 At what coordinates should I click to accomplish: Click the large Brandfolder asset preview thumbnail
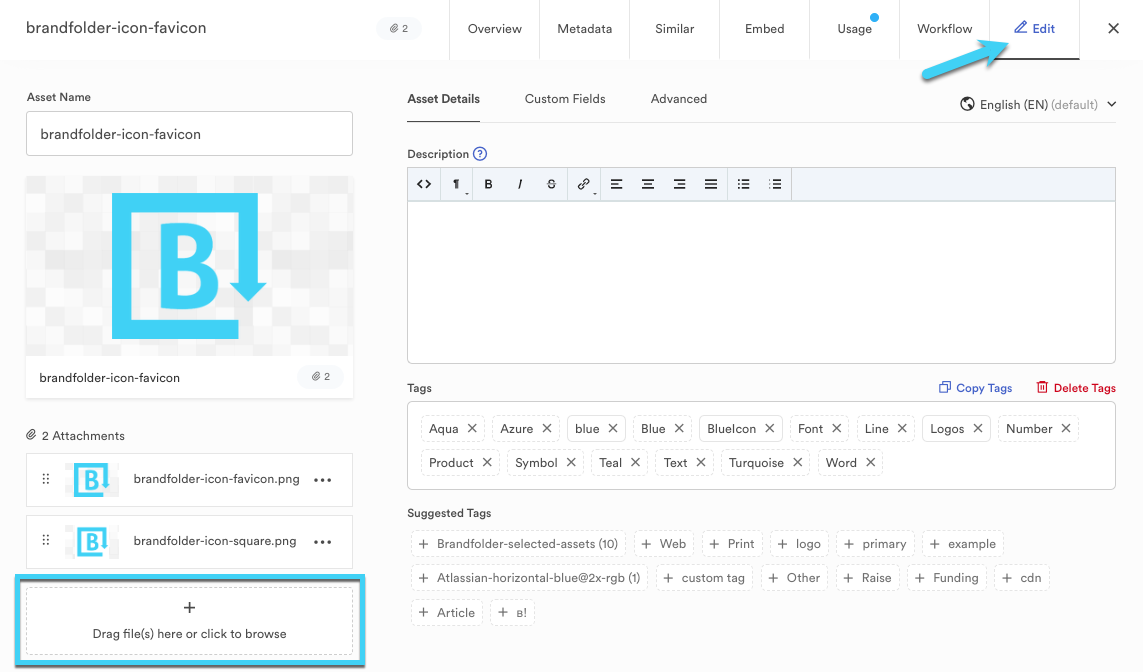(x=190, y=266)
